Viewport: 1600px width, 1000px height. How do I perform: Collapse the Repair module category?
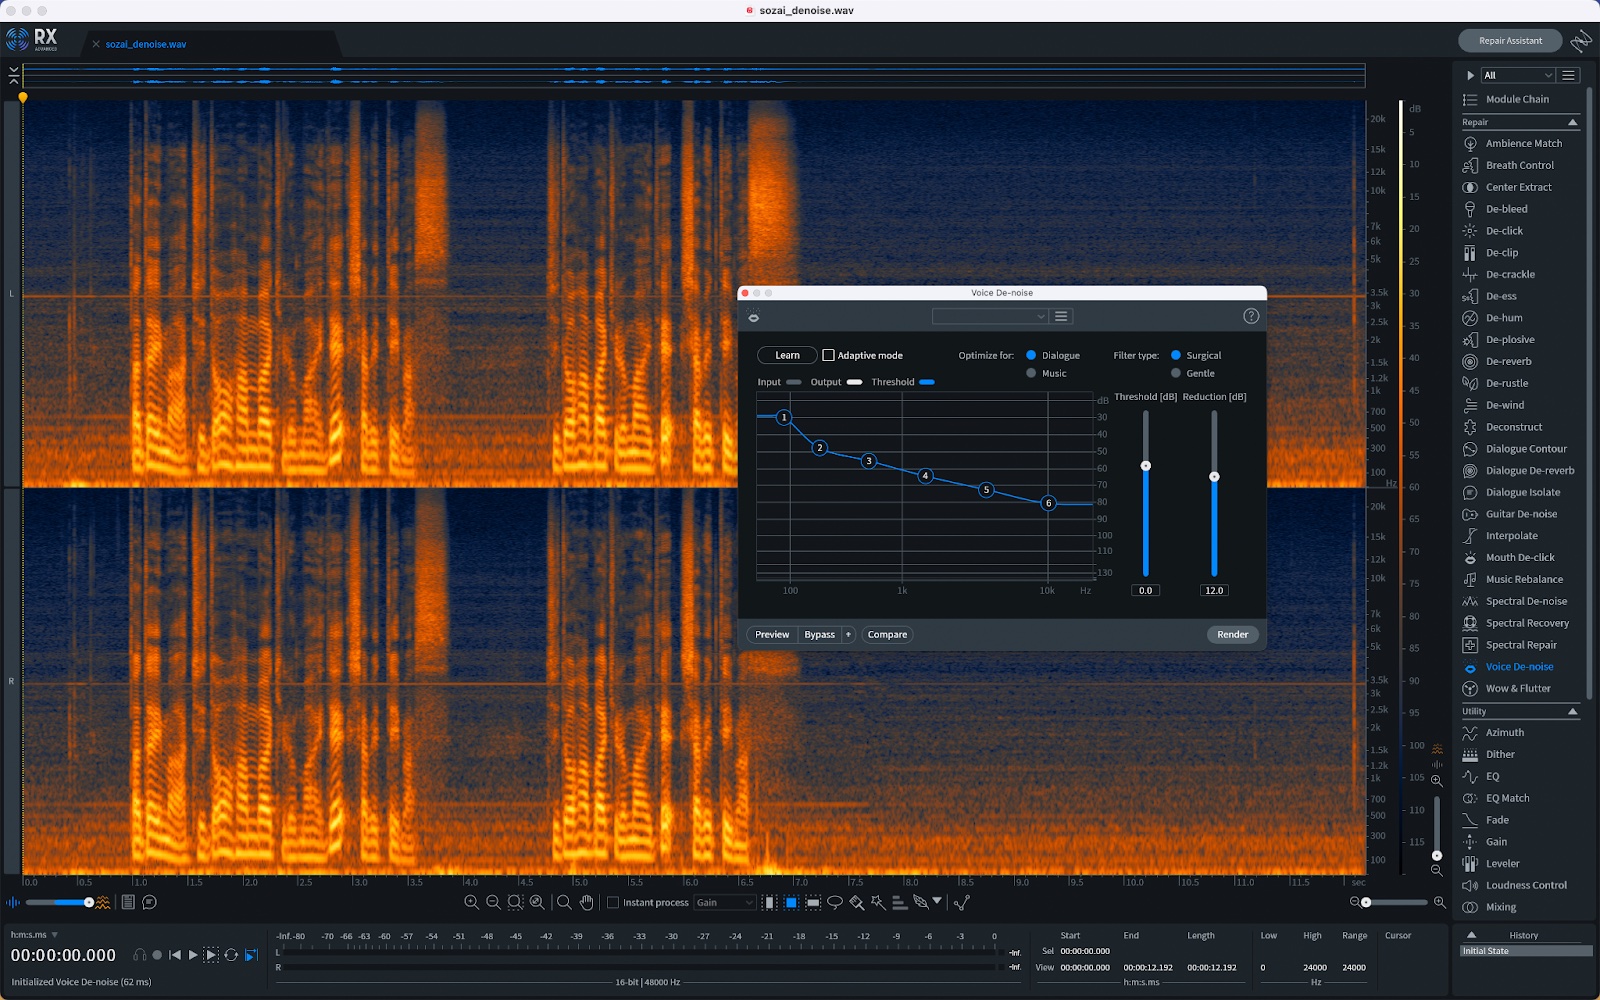point(1572,122)
